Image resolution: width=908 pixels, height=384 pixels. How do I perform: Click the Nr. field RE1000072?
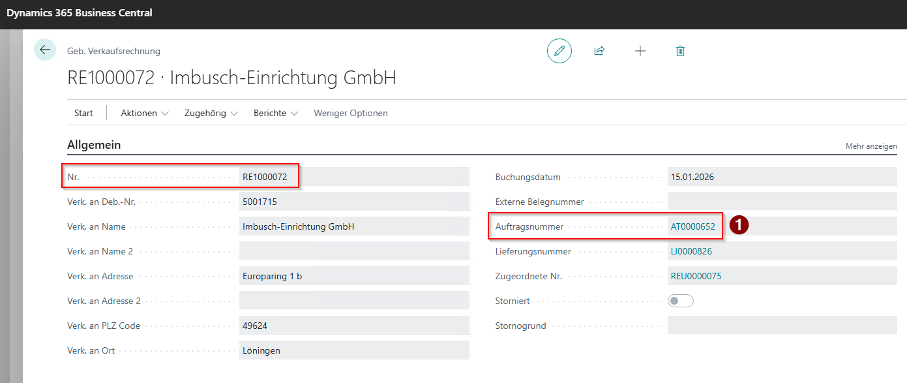pyautogui.click(x=354, y=177)
